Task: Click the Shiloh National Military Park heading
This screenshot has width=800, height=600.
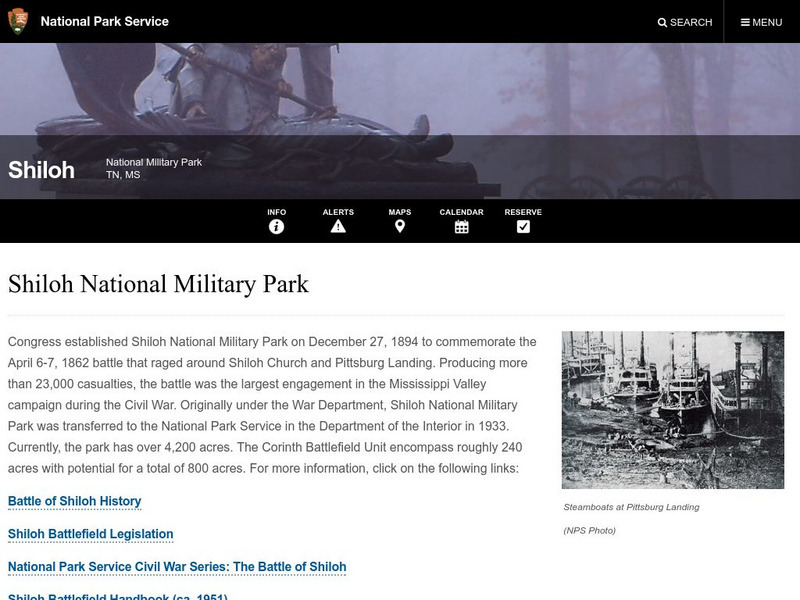Action: 158,284
